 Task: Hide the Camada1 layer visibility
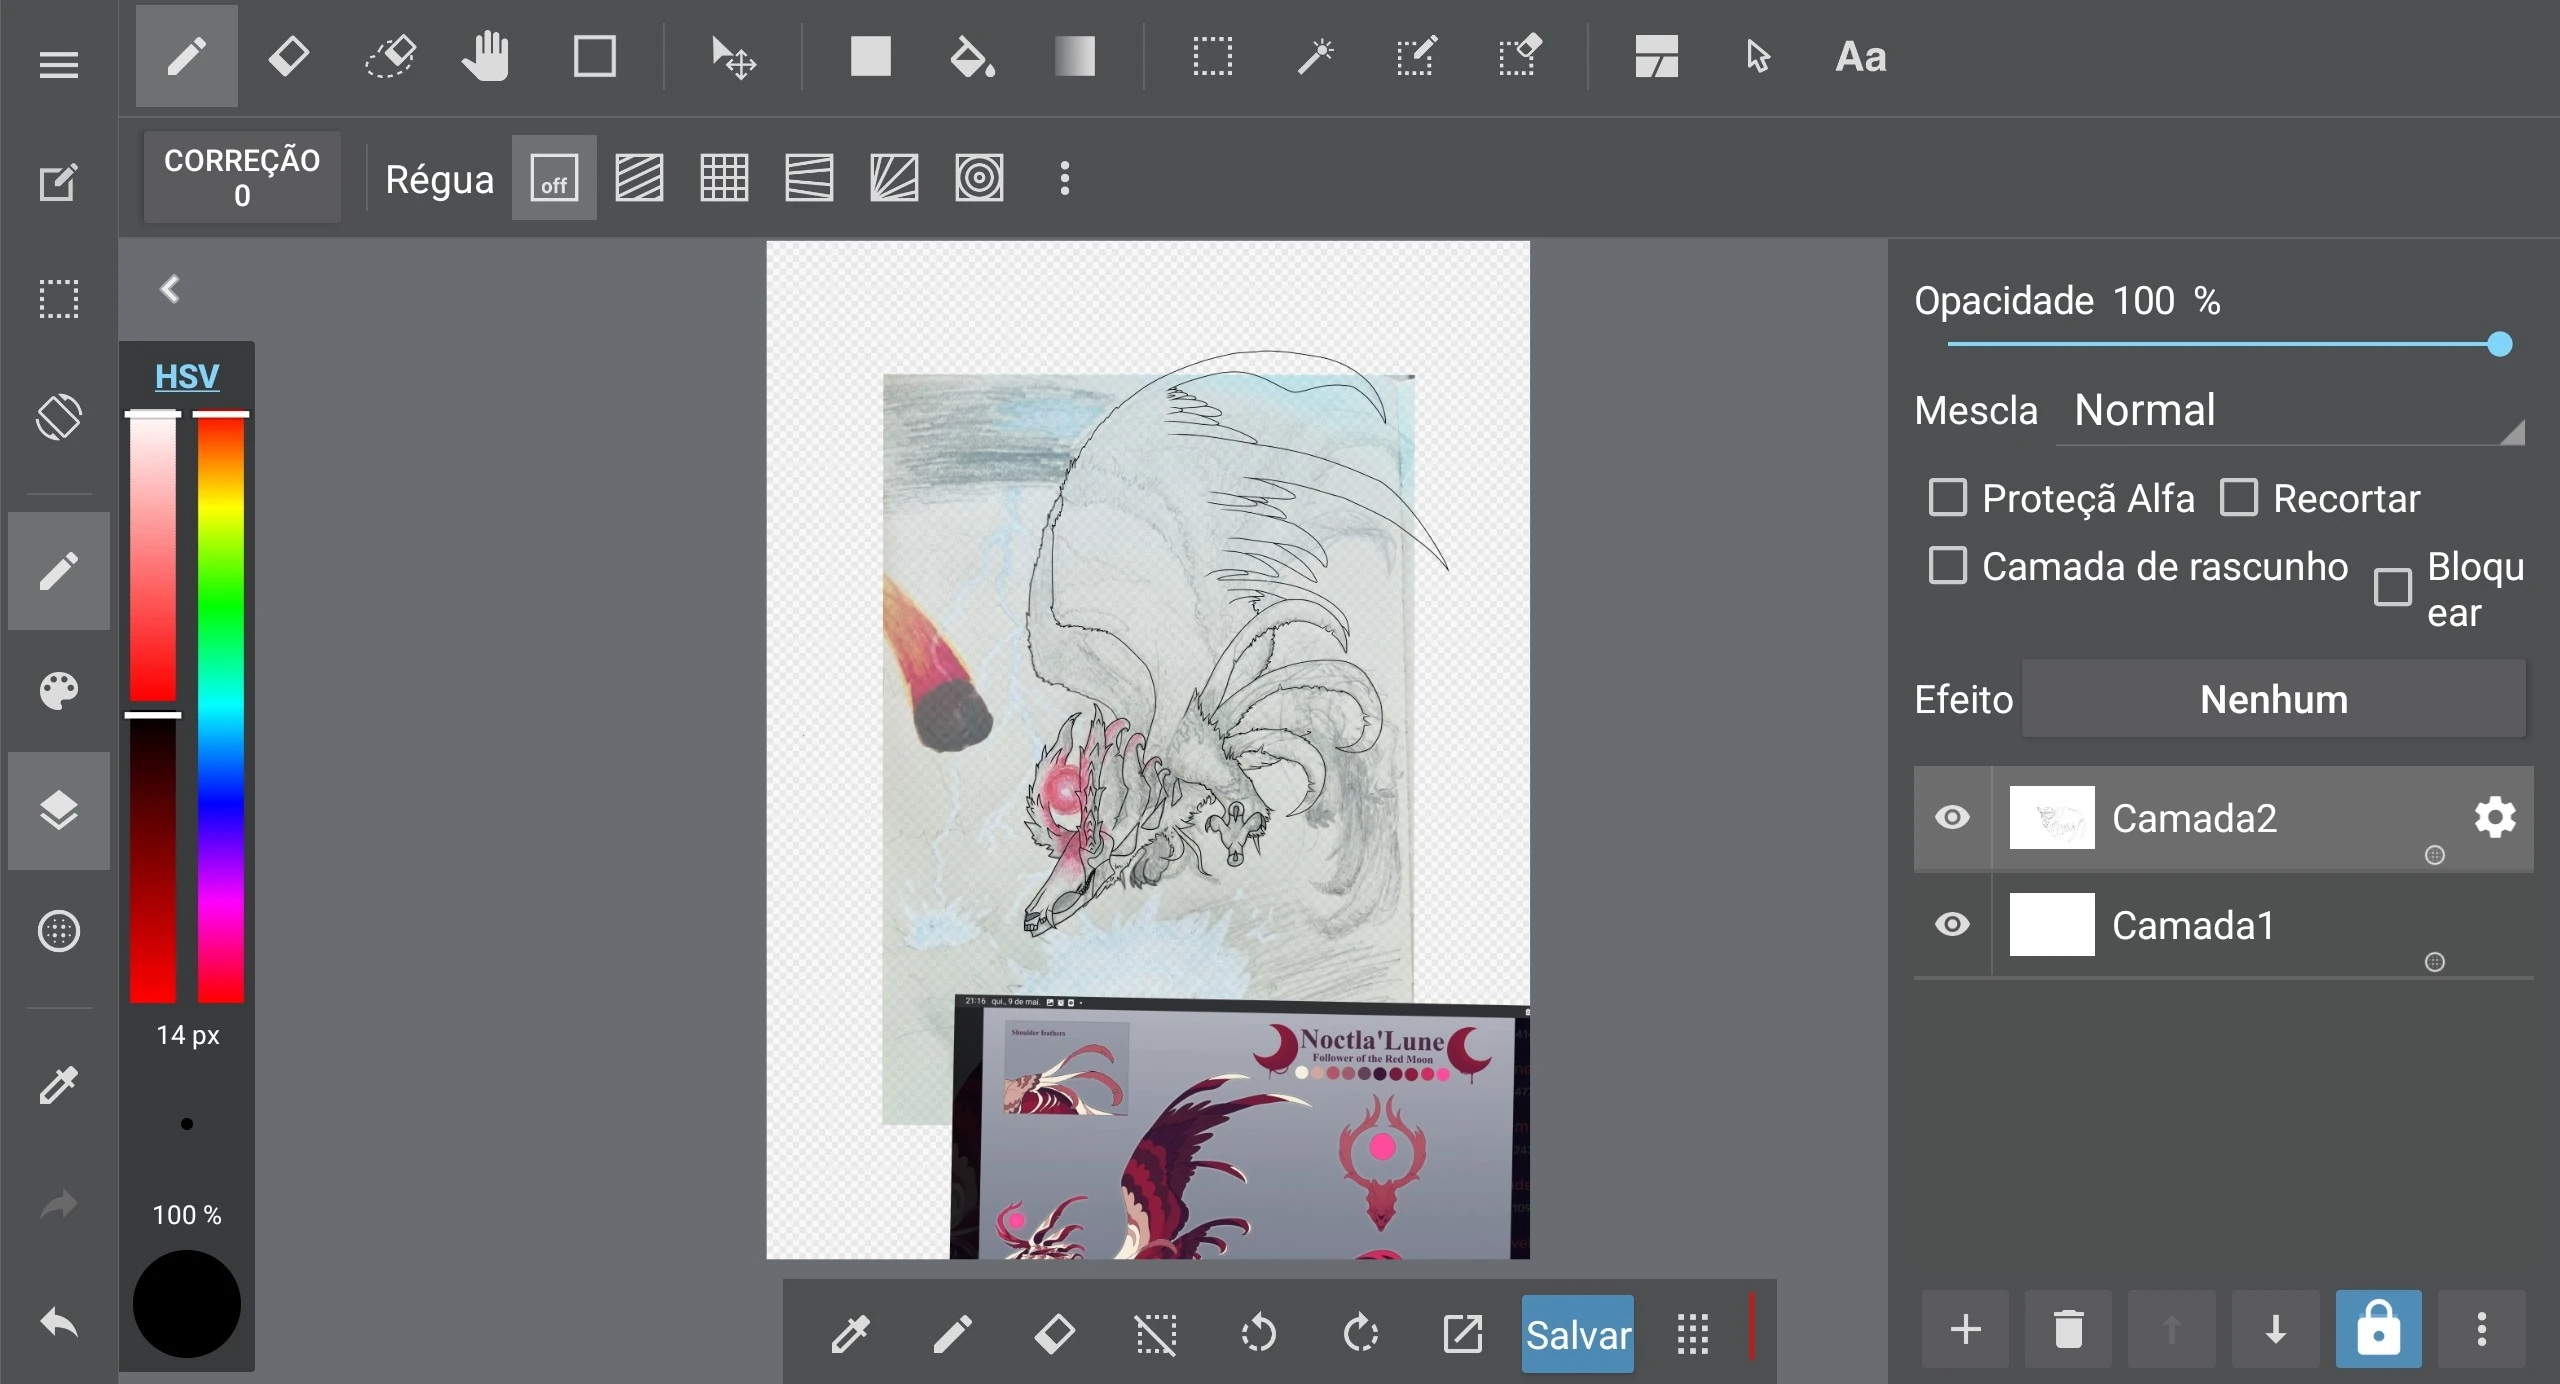click(x=1952, y=925)
